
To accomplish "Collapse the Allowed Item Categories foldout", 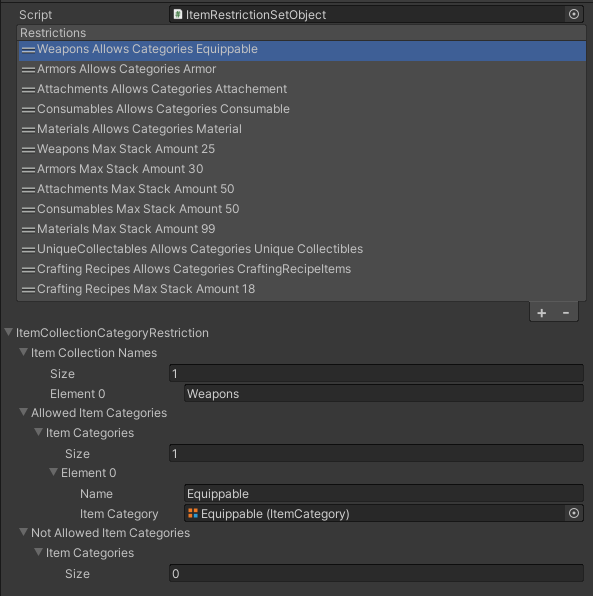I will tap(24, 412).
